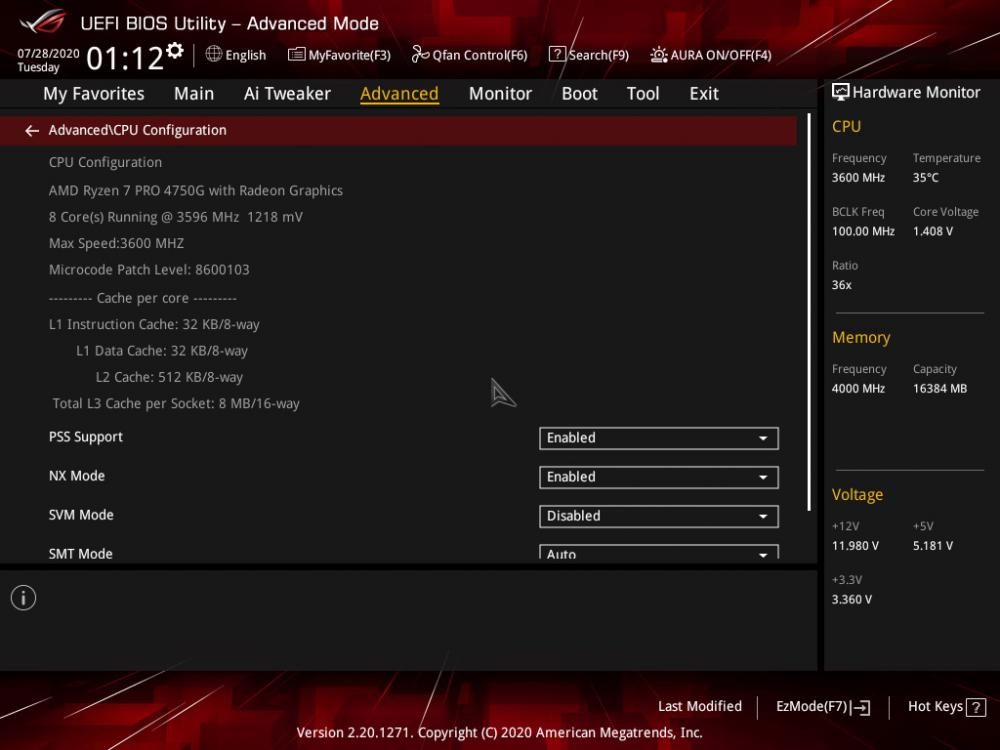Click the Hot Keys question mark icon
1000x750 pixels.
[976, 707]
